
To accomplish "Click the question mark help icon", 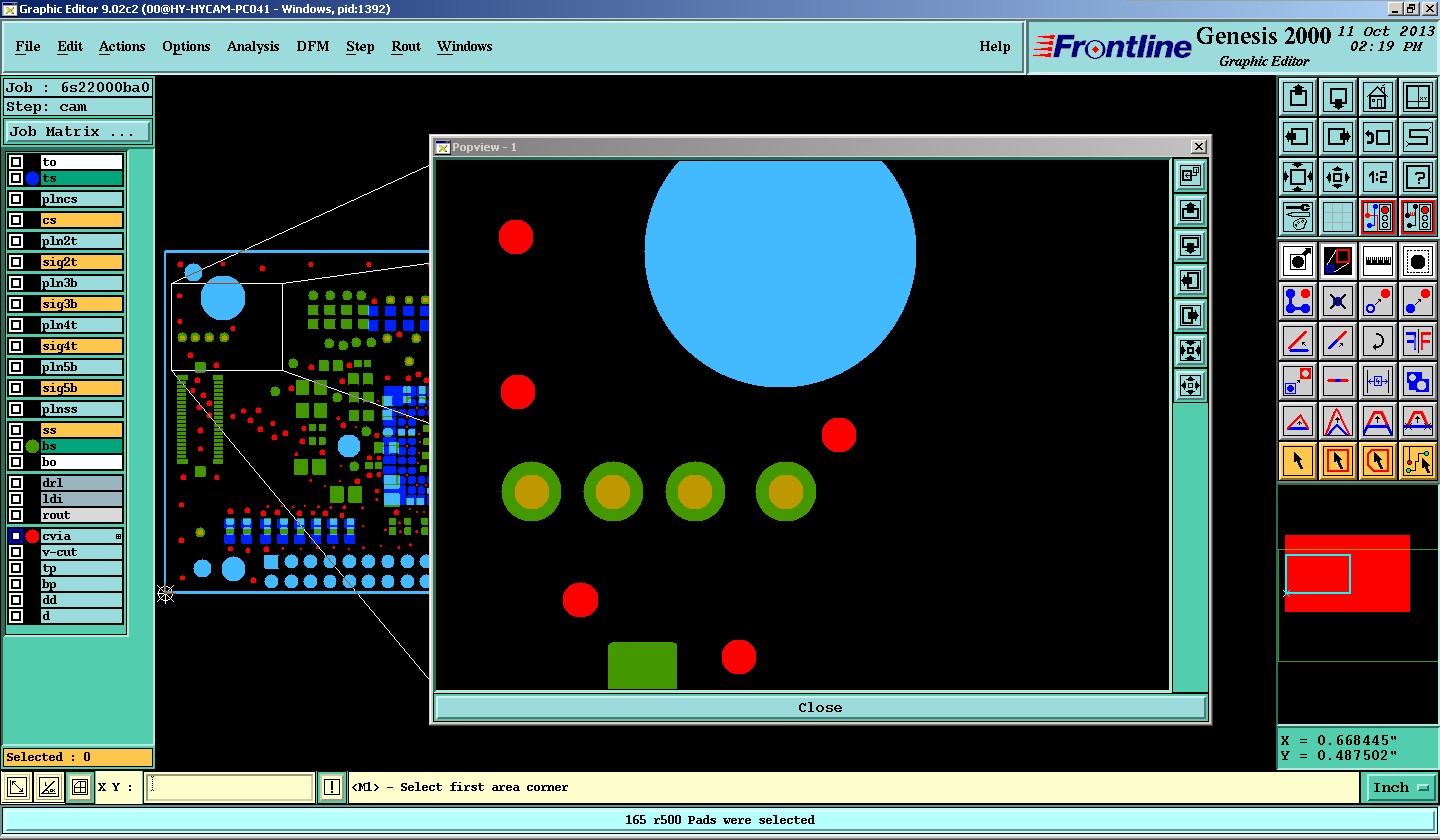I will click(1418, 177).
